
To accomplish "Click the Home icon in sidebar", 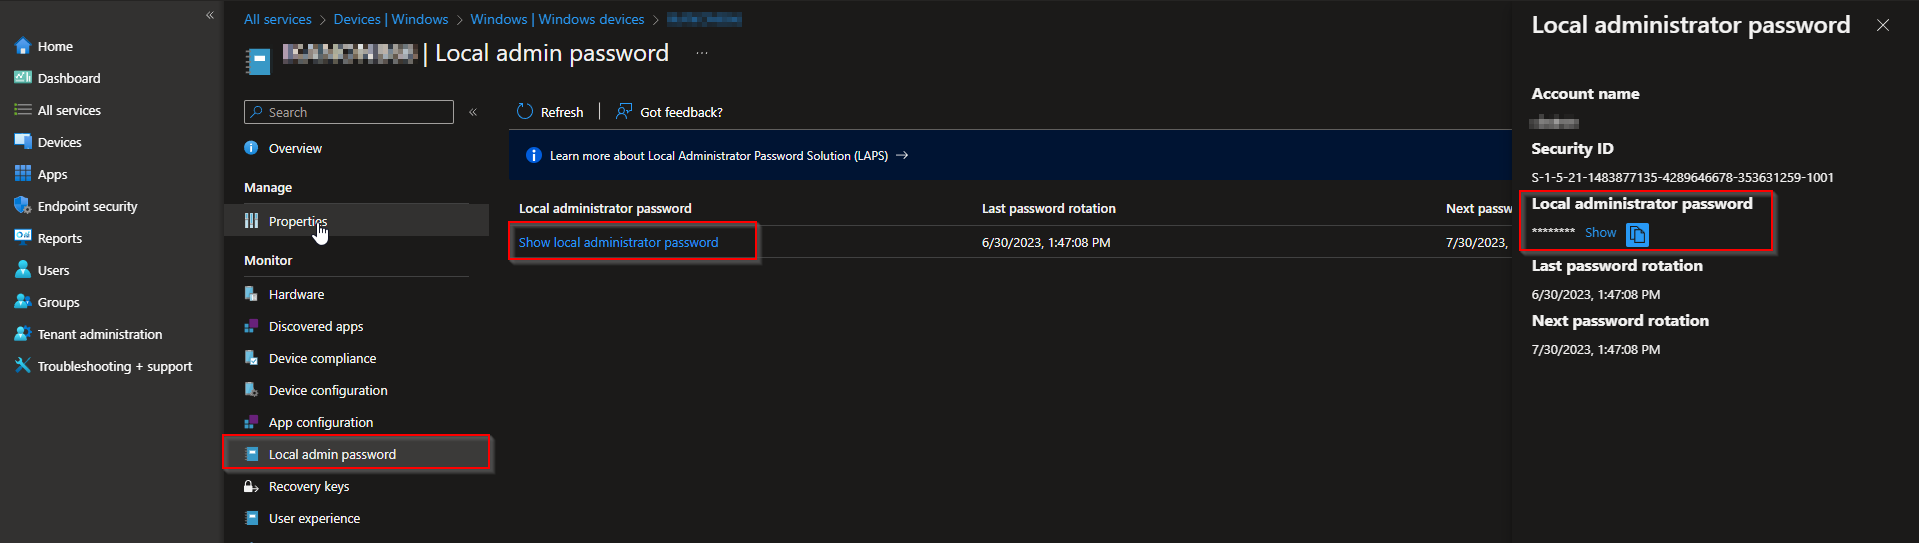I will click(x=23, y=46).
